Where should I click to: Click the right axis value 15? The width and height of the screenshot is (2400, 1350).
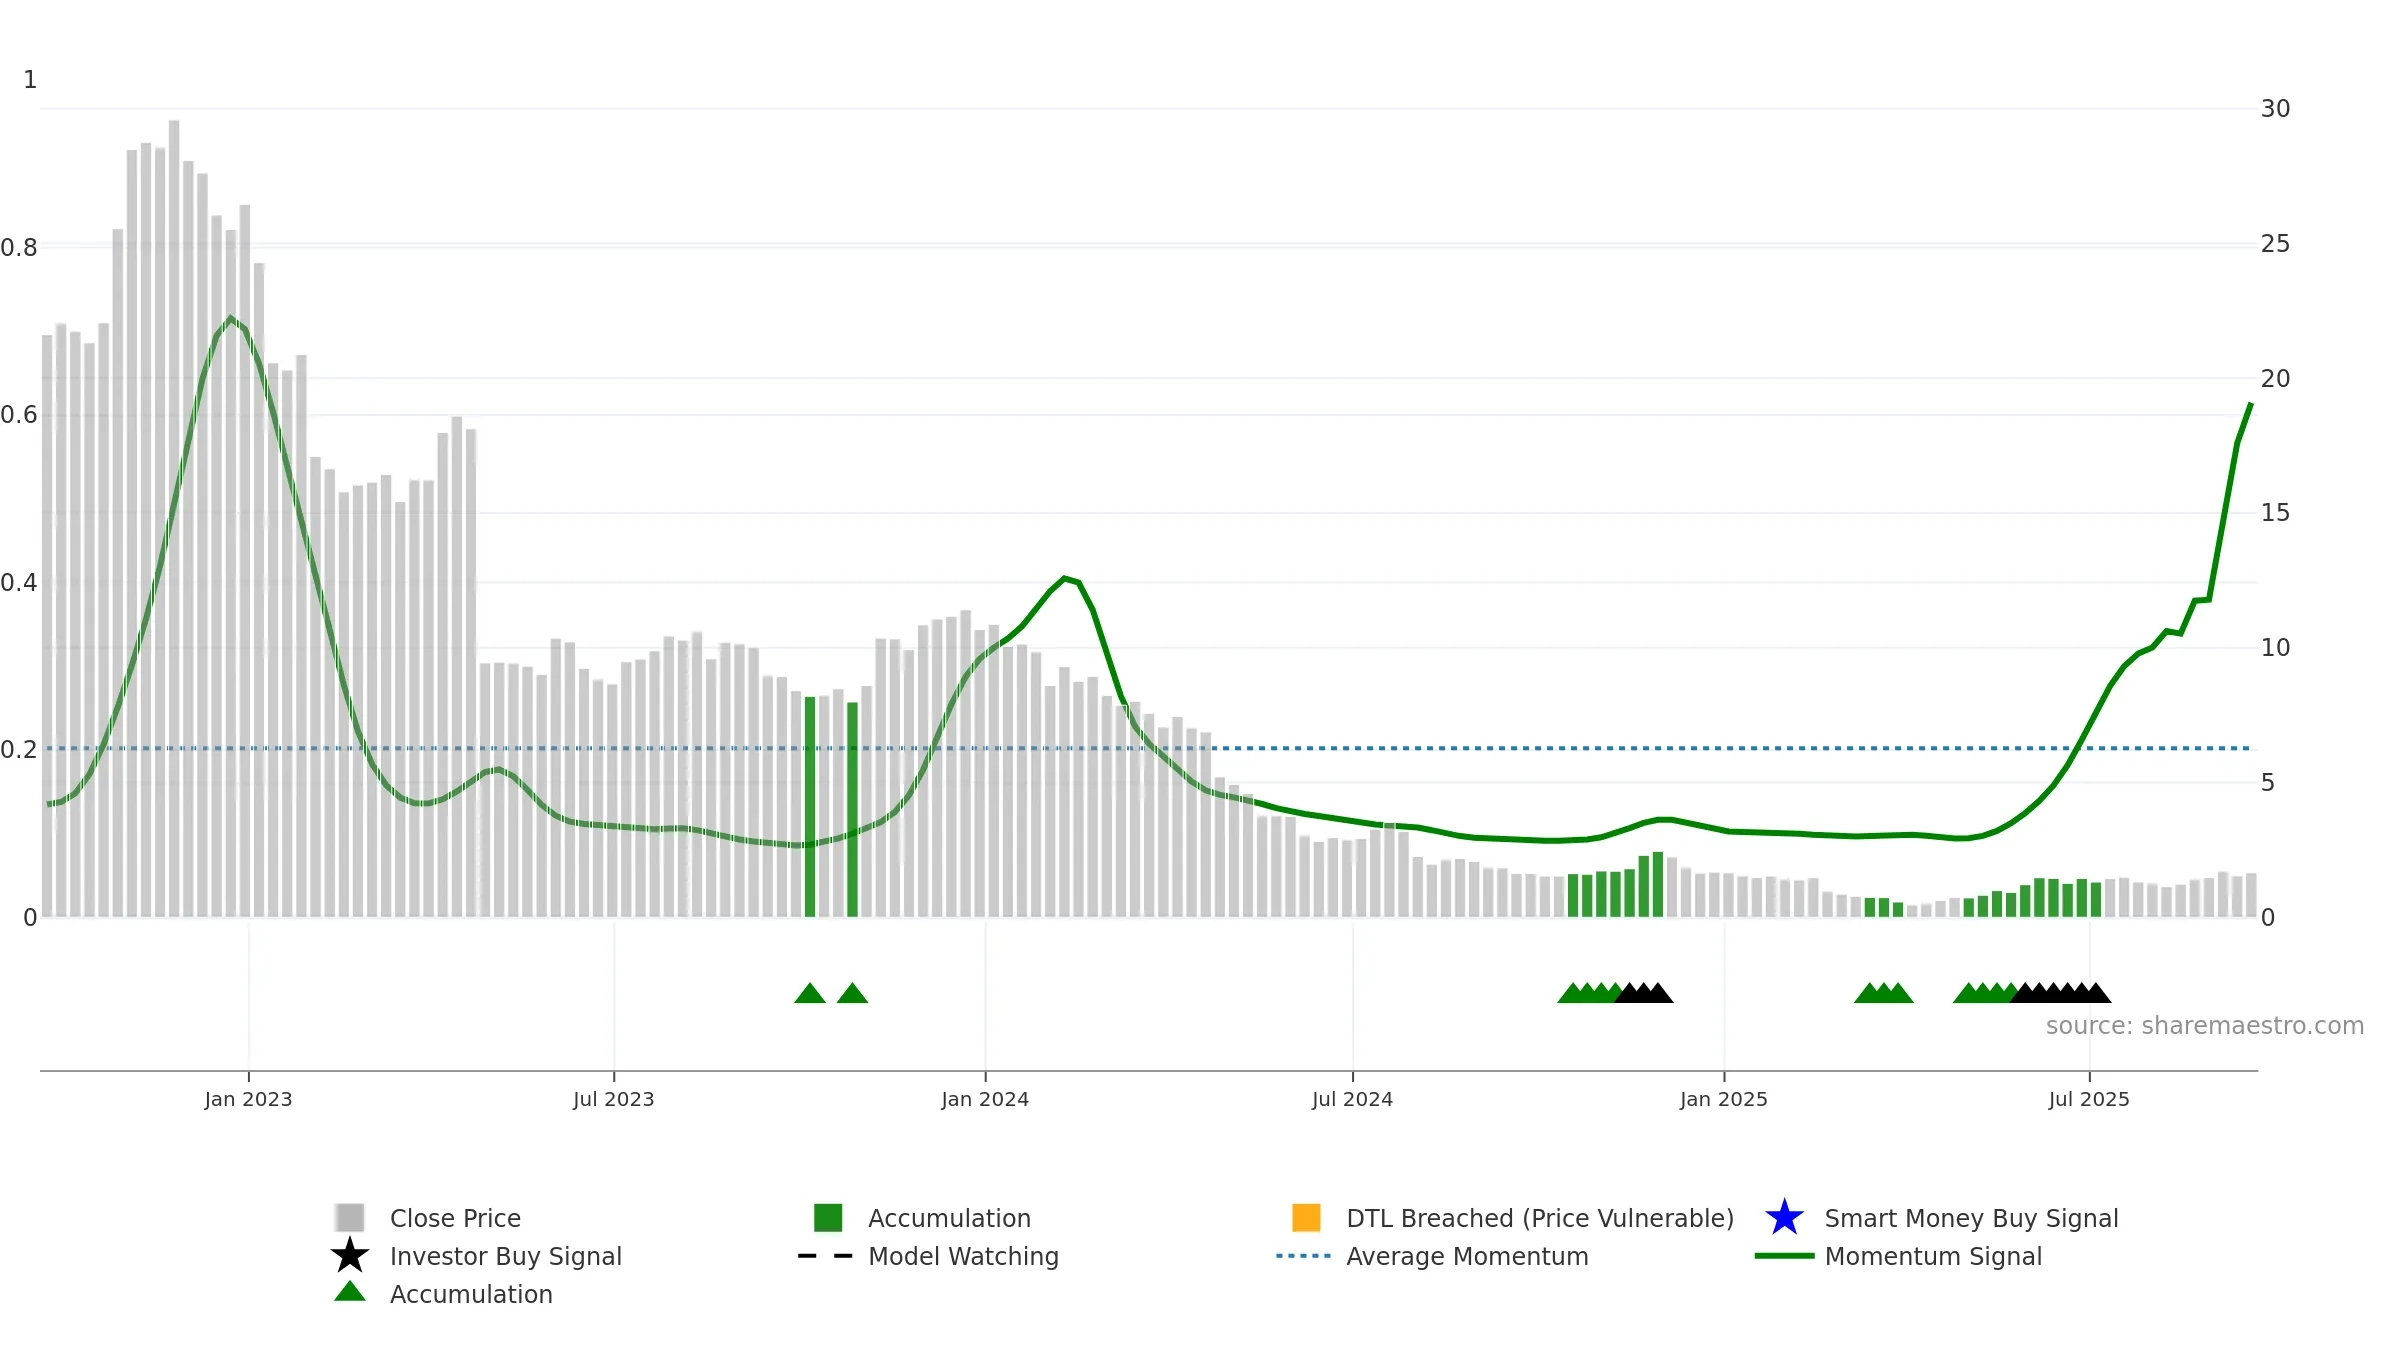(x=2275, y=513)
